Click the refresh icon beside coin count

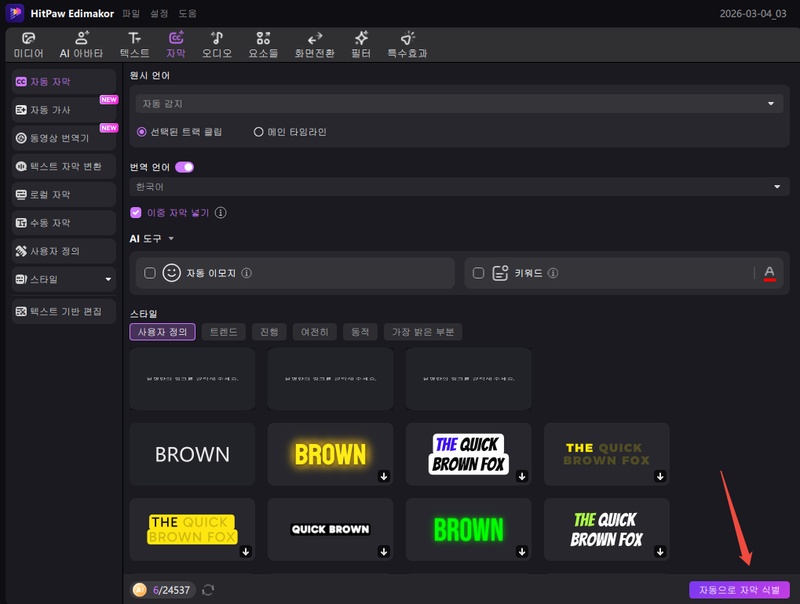208,590
